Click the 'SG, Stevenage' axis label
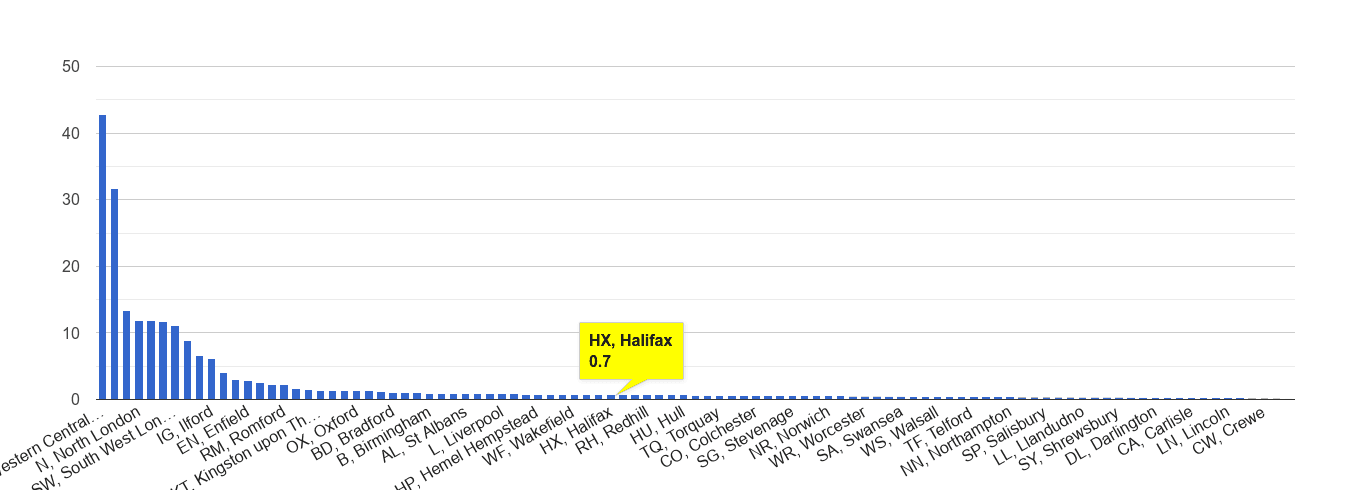This screenshot has height=490, width=1350. 746,436
